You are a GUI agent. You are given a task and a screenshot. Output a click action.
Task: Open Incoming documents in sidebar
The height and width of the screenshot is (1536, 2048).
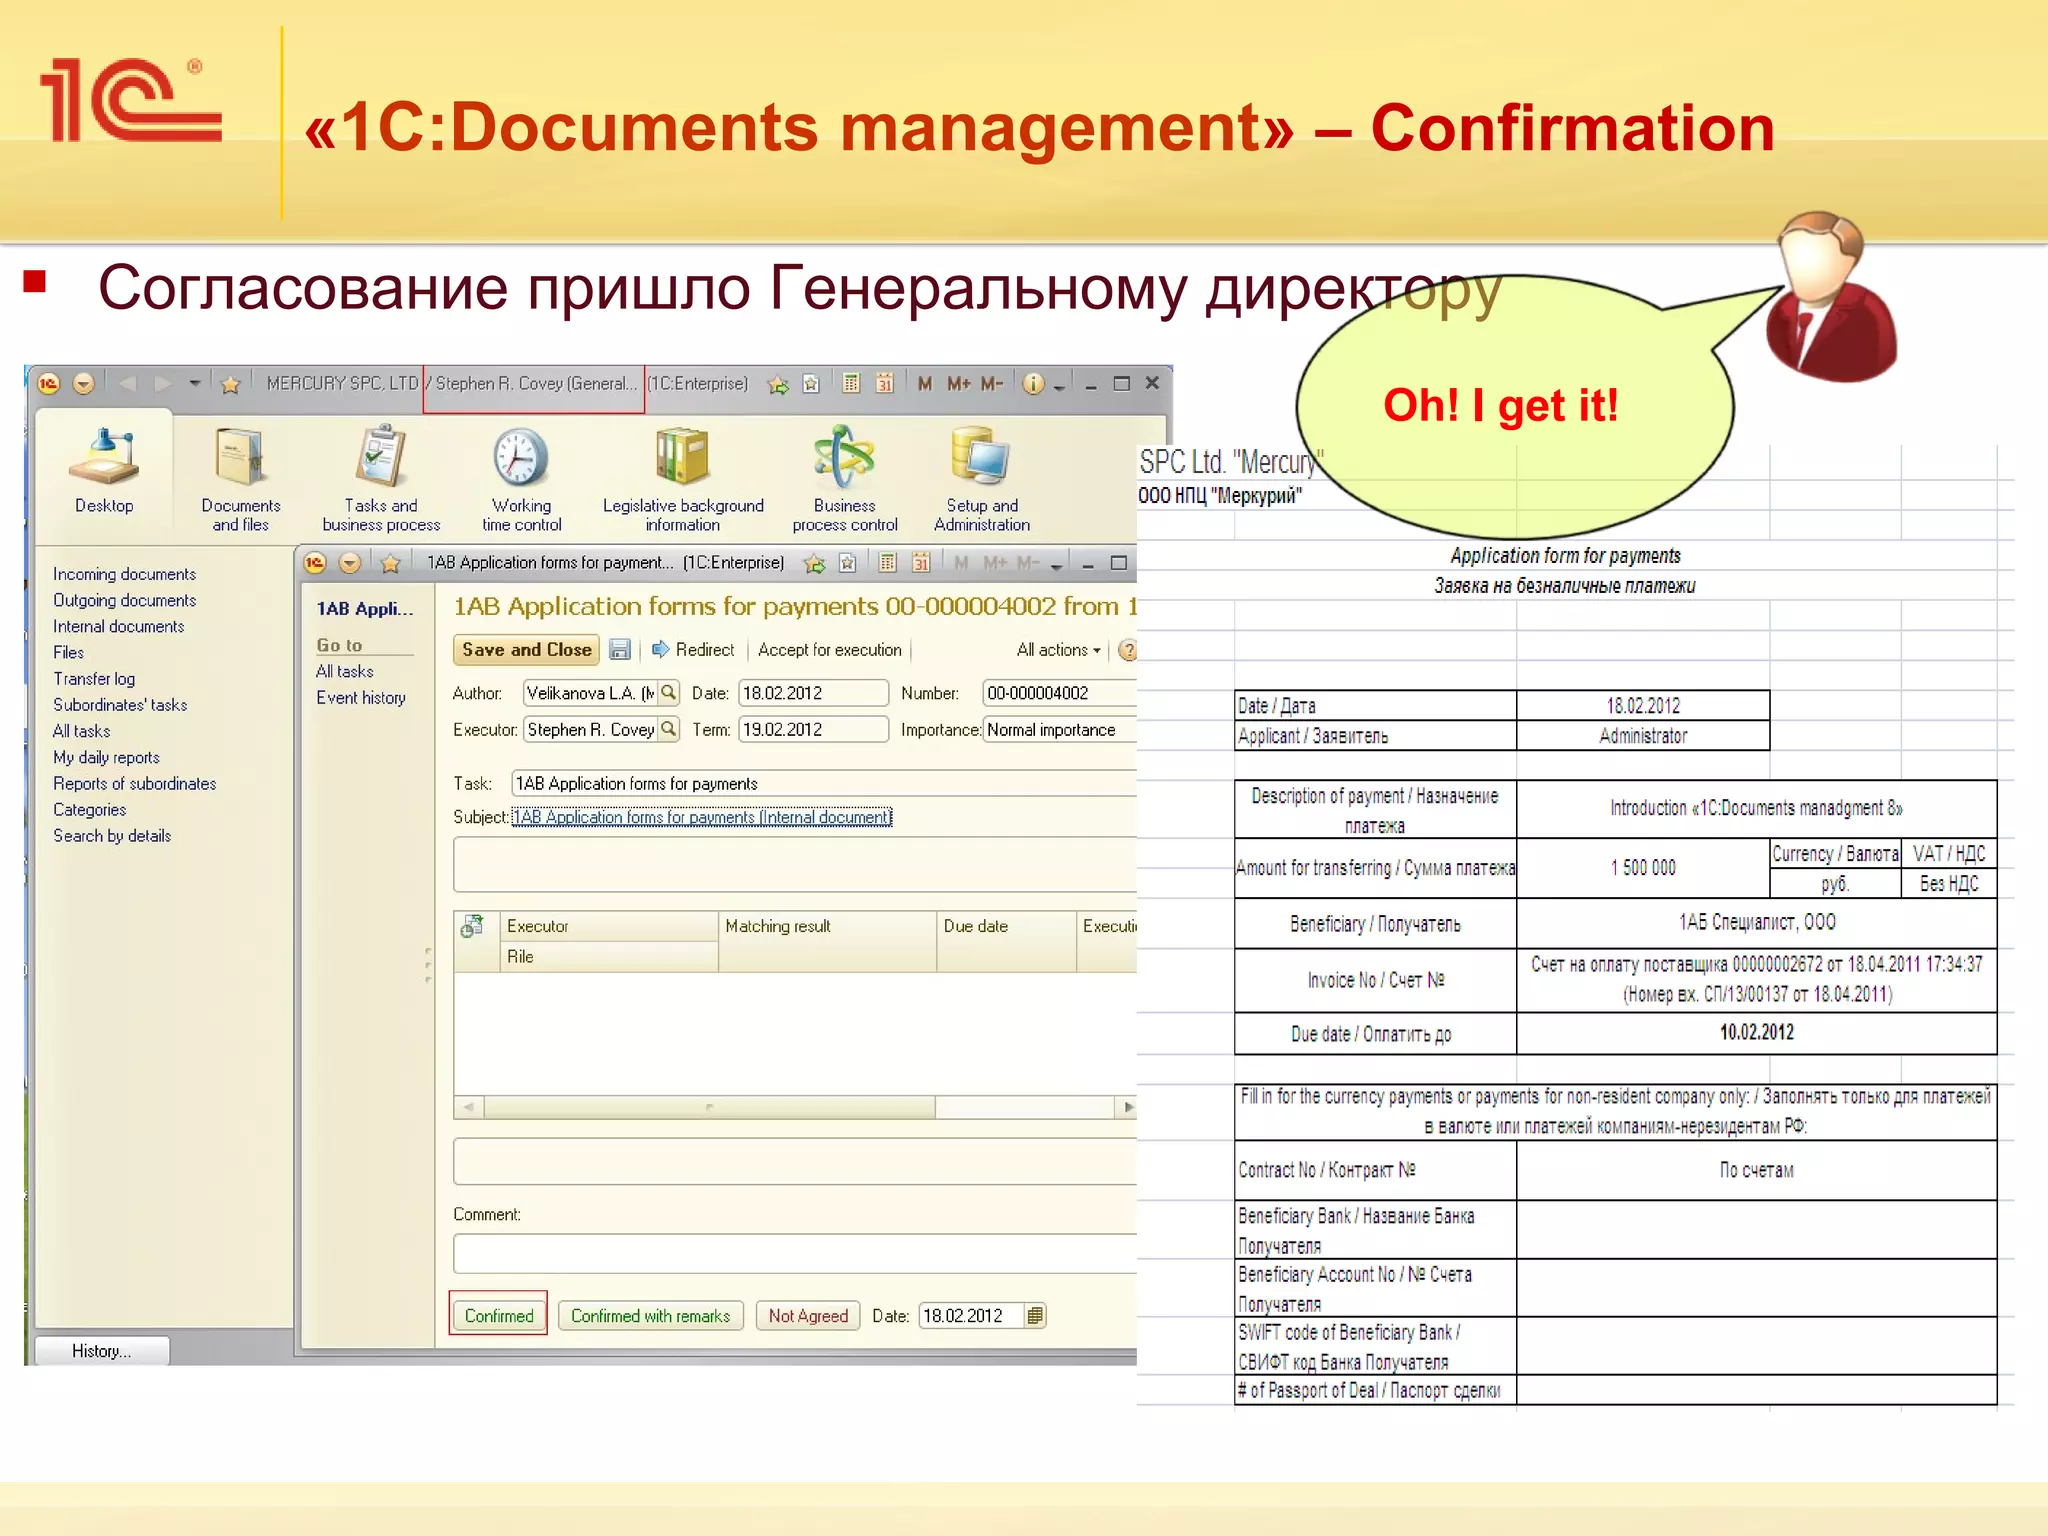[x=124, y=574]
